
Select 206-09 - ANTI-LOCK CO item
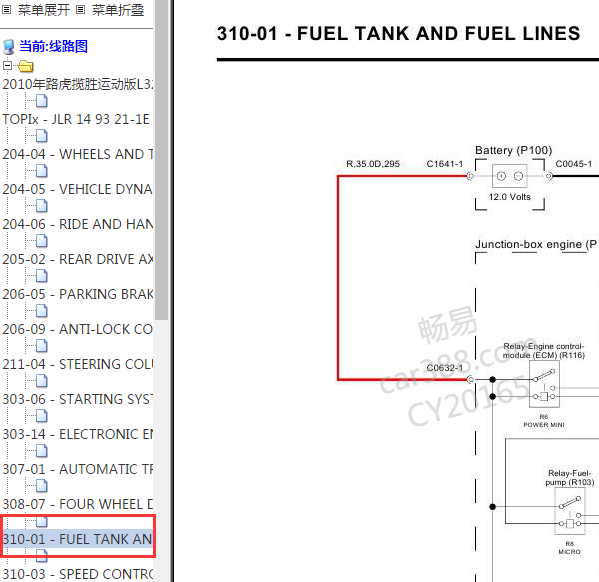tap(78, 329)
